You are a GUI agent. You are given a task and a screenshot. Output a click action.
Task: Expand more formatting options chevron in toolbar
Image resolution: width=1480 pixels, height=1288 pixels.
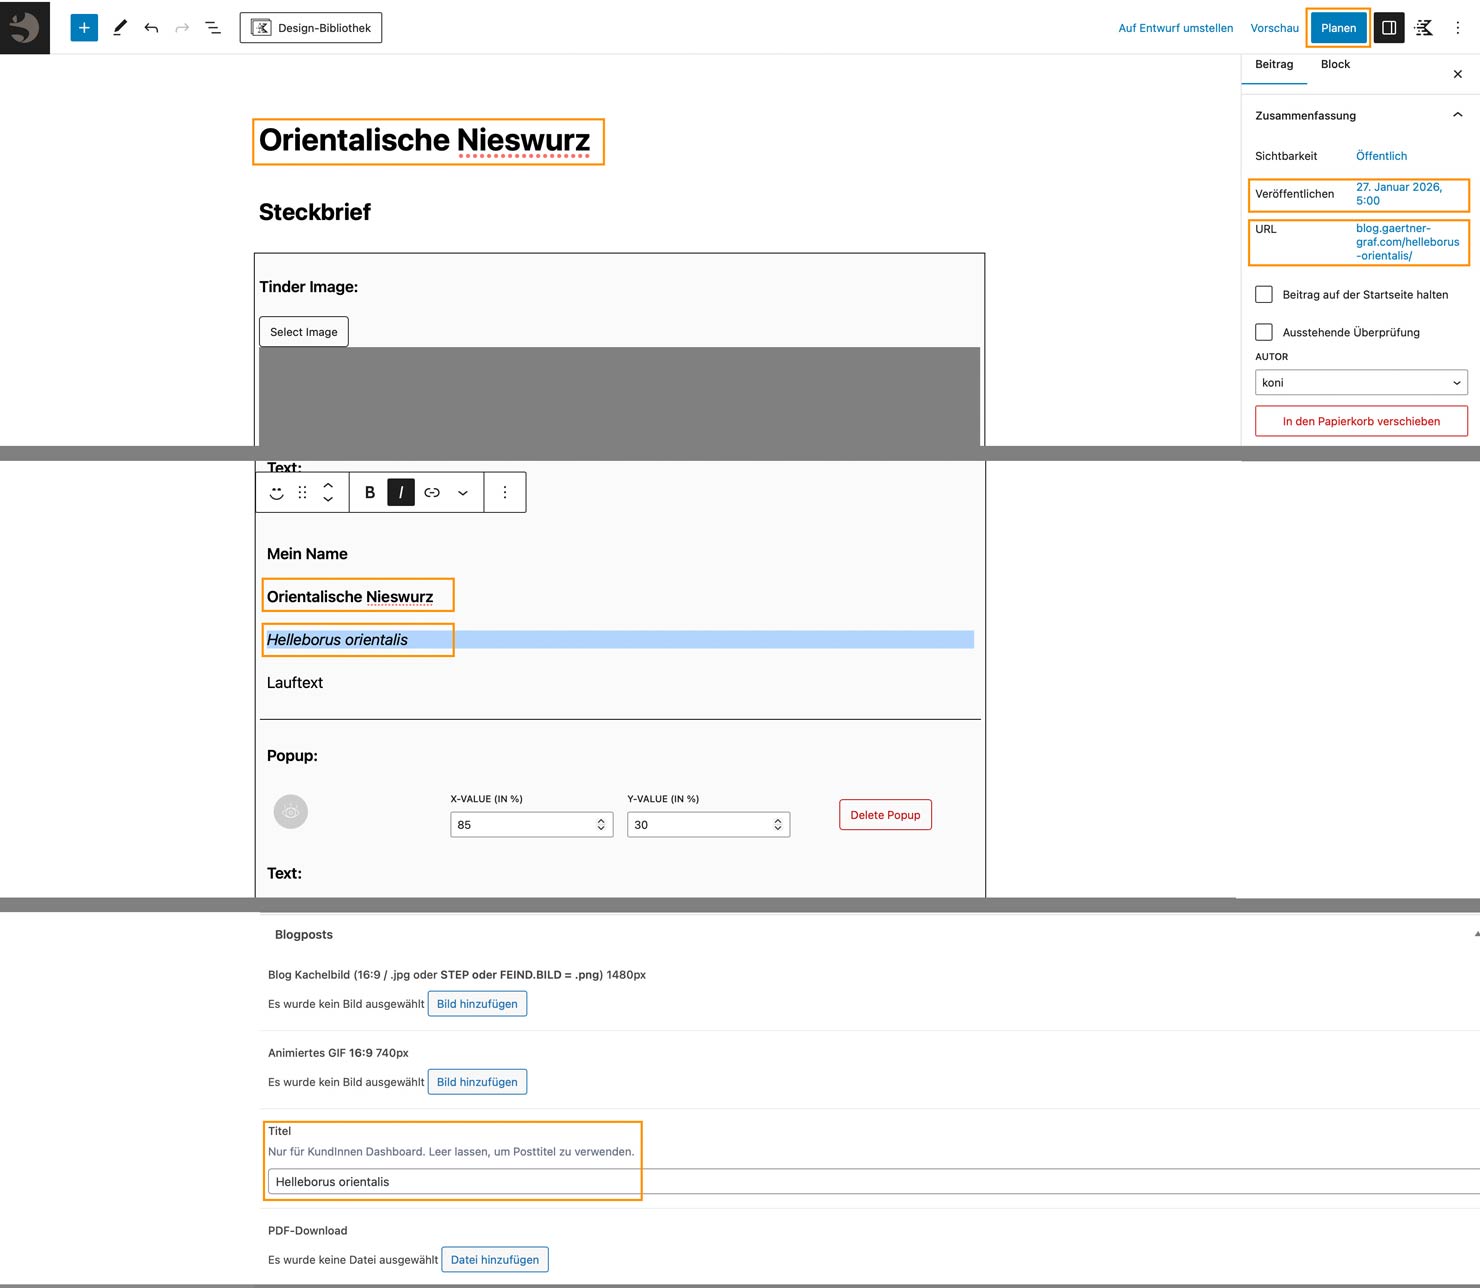pos(463,492)
